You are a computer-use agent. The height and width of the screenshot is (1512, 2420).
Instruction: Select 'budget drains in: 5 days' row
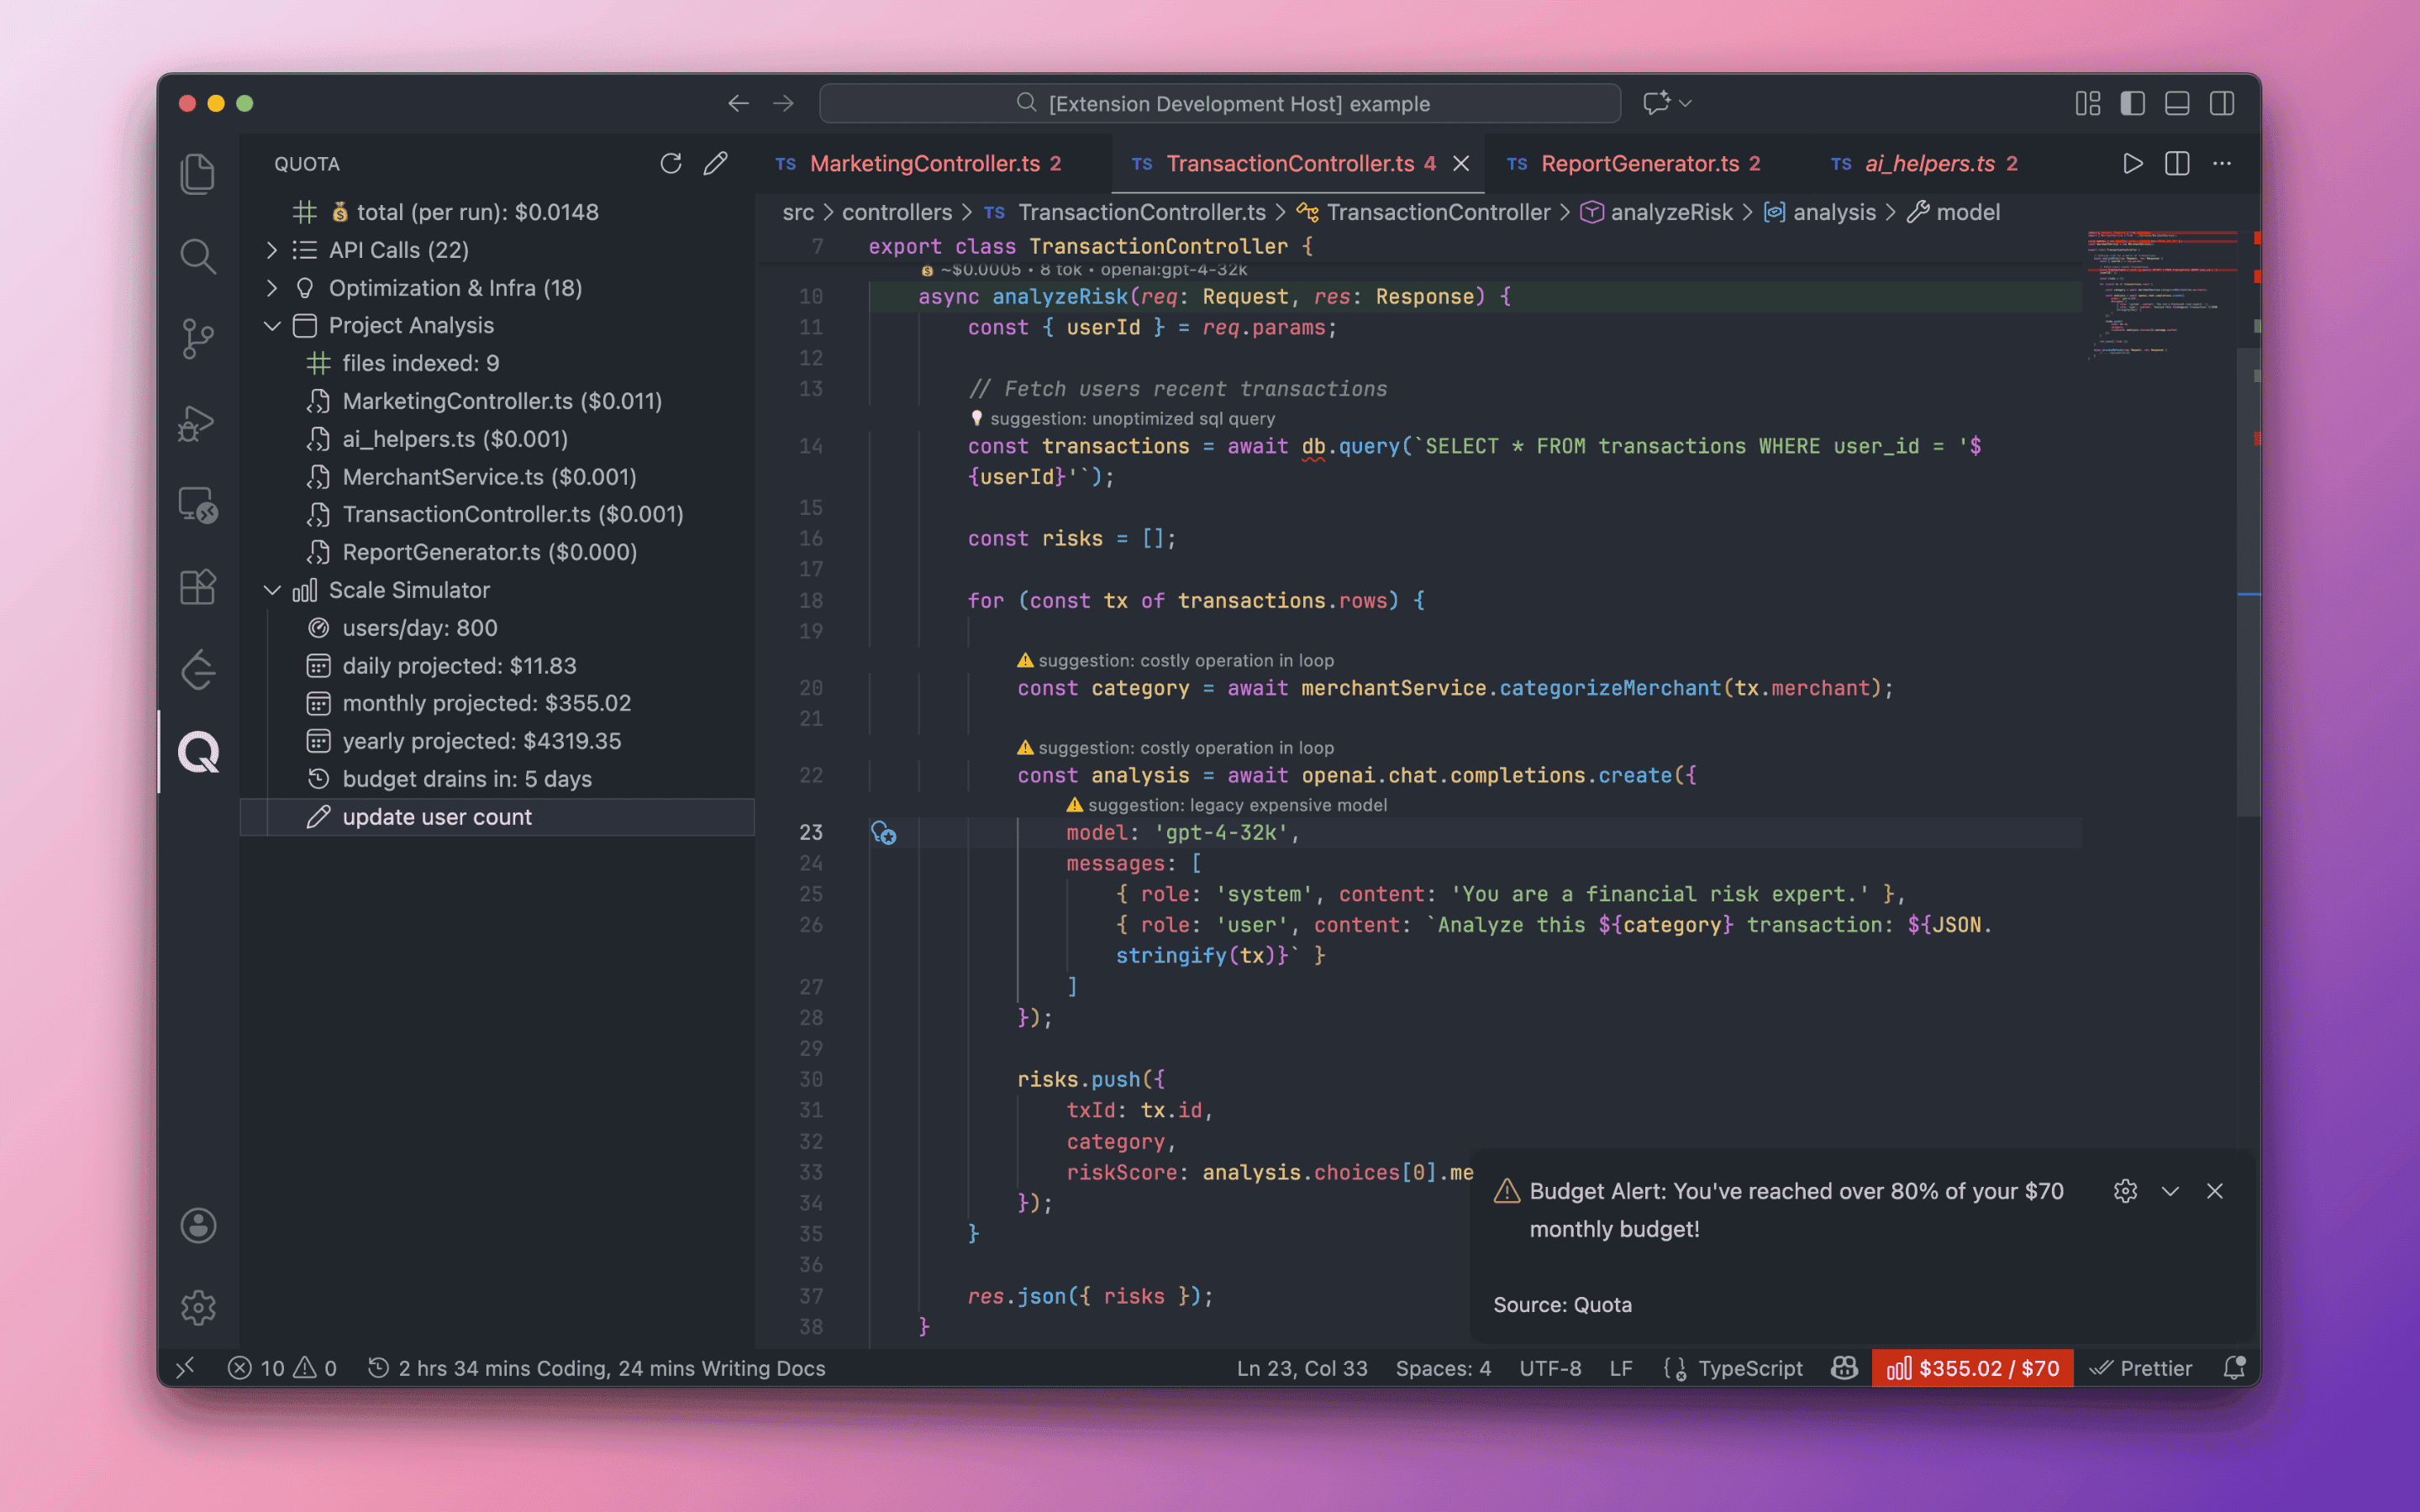[498, 779]
